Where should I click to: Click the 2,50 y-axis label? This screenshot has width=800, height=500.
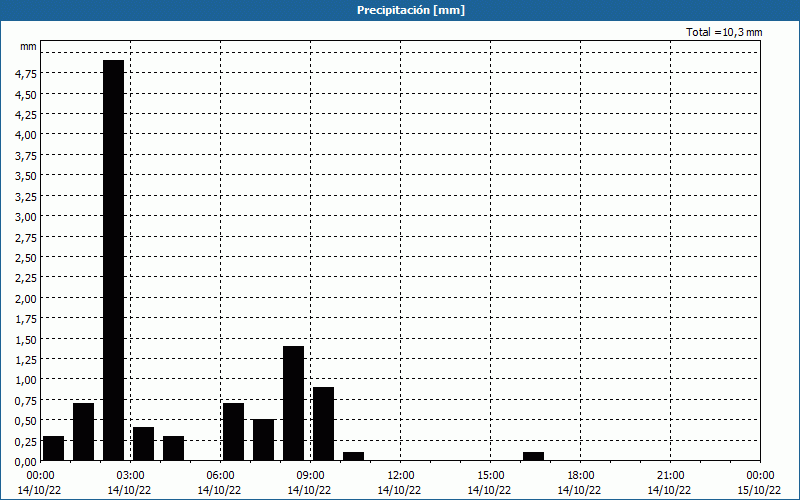tap(26, 258)
